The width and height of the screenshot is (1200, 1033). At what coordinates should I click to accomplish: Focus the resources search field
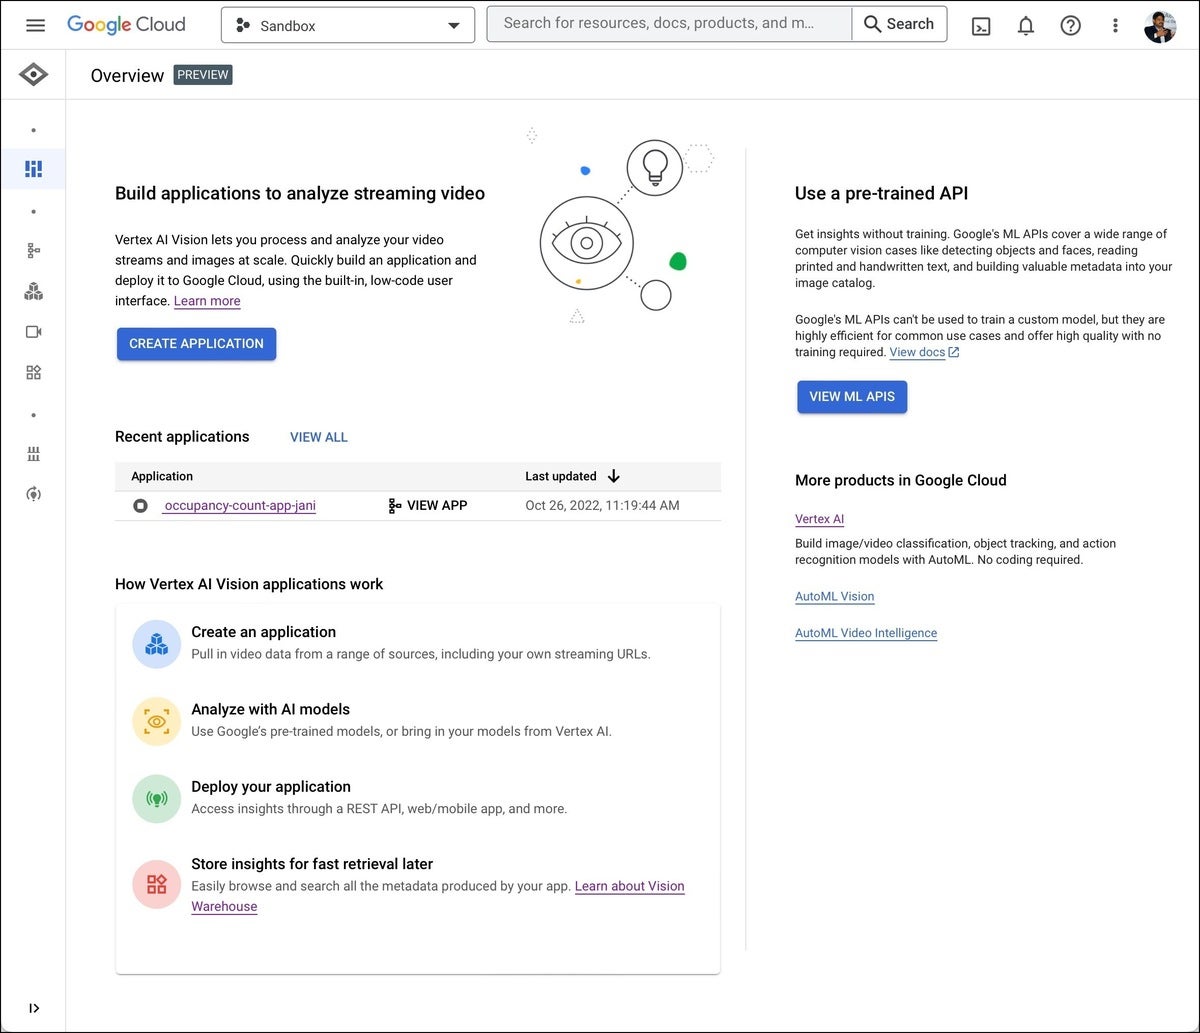669,24
